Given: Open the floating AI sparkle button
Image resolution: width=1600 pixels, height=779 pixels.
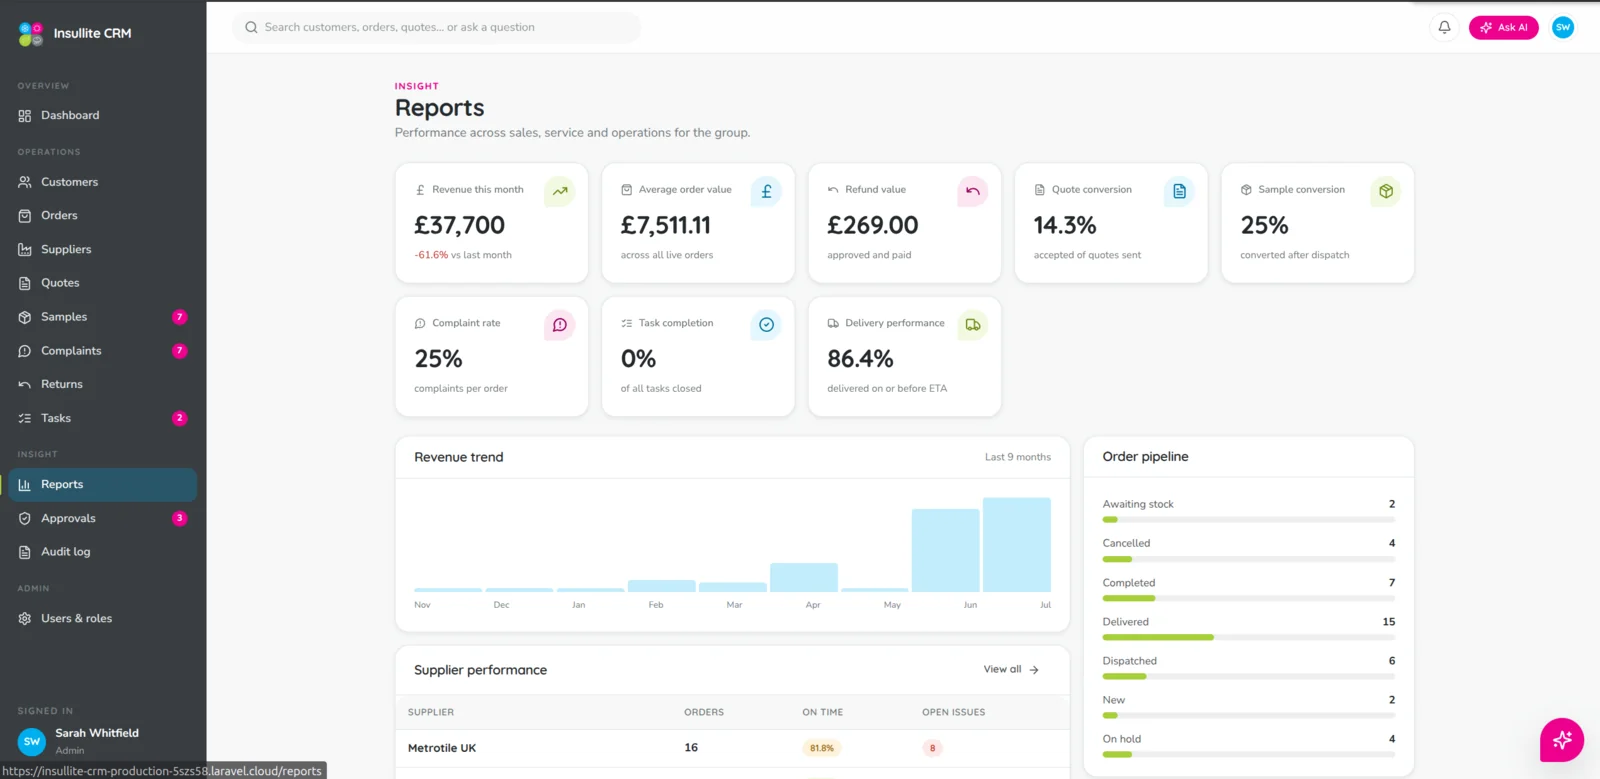Looking at the screenshot, I should [1562, 740].
